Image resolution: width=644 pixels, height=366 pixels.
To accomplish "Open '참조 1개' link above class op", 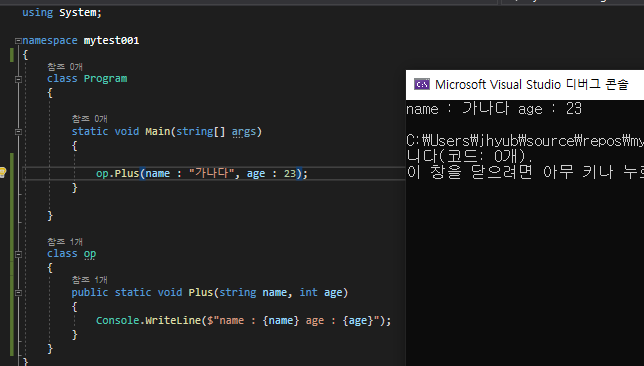I will pyautogui.click(x=65, y=242).
